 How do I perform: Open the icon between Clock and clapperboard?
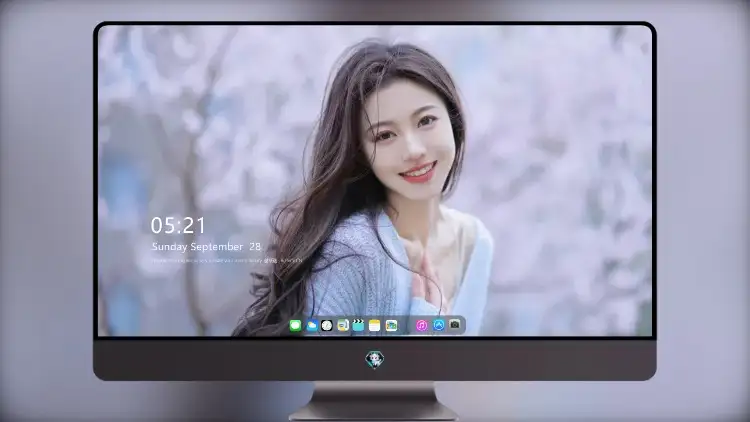pos(342,326)
